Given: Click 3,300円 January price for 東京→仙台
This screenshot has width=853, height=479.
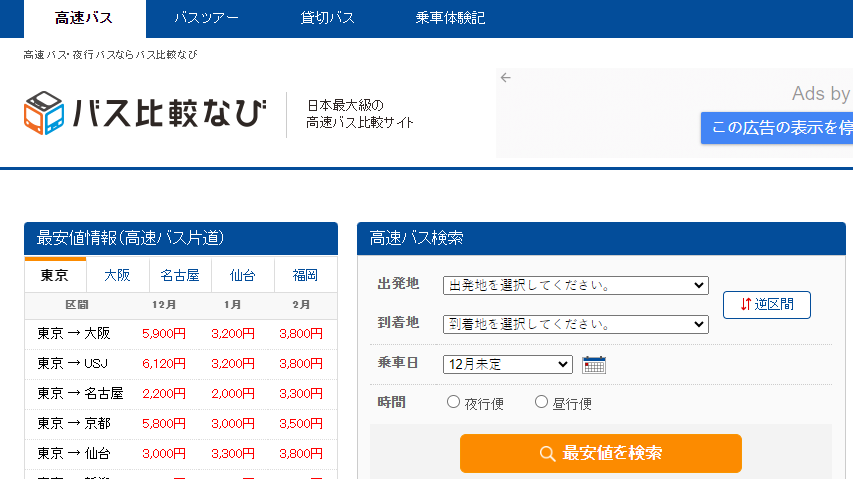Looking at the screenshot, I should point(233,453).
